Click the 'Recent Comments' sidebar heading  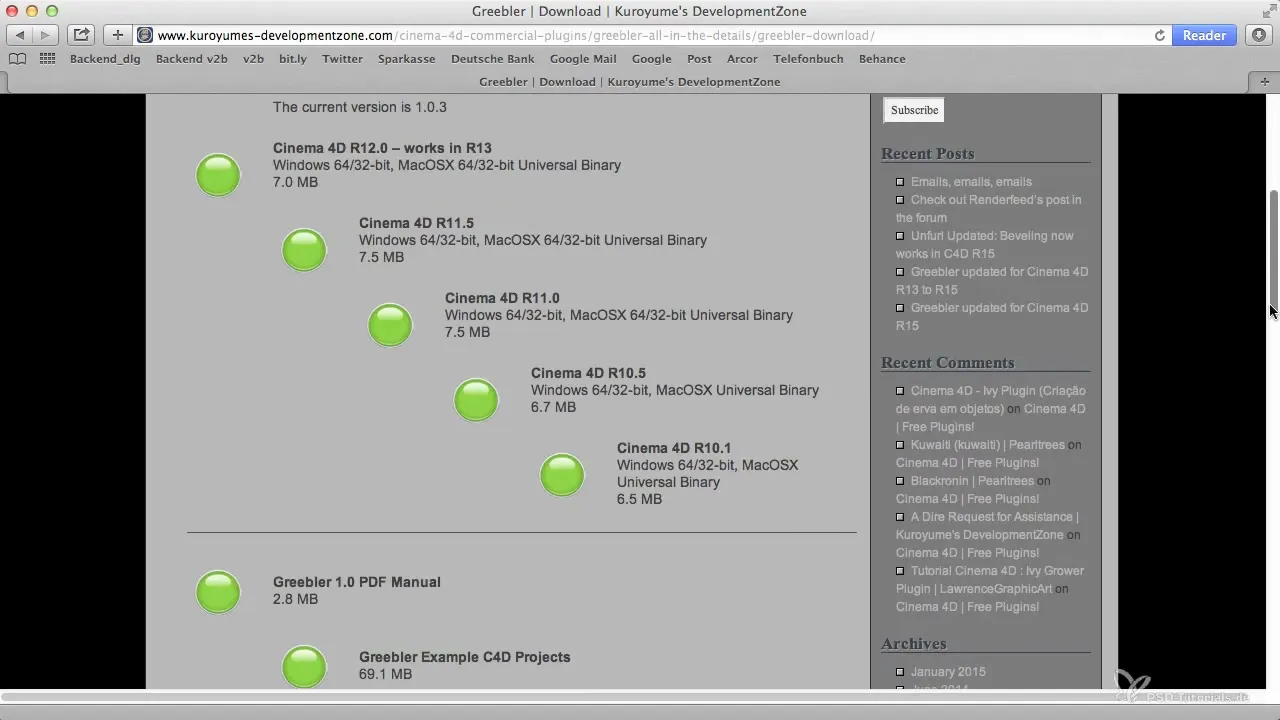(947, 363)
